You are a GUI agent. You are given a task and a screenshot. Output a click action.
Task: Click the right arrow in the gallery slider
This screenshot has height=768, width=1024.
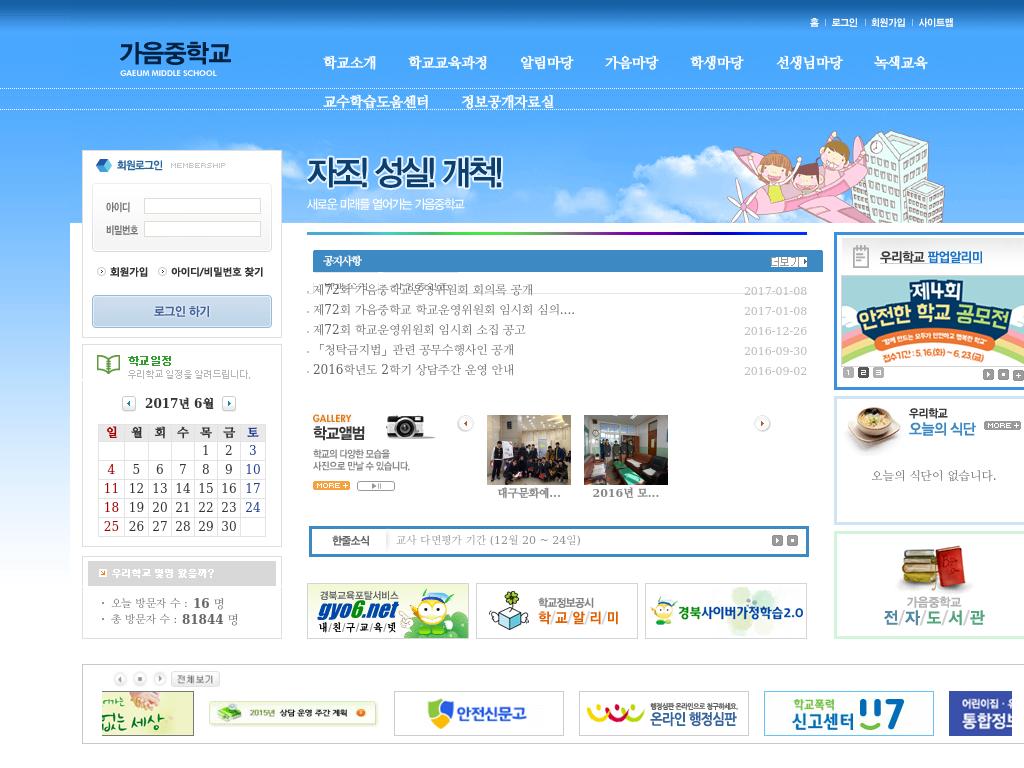point(763,424)
